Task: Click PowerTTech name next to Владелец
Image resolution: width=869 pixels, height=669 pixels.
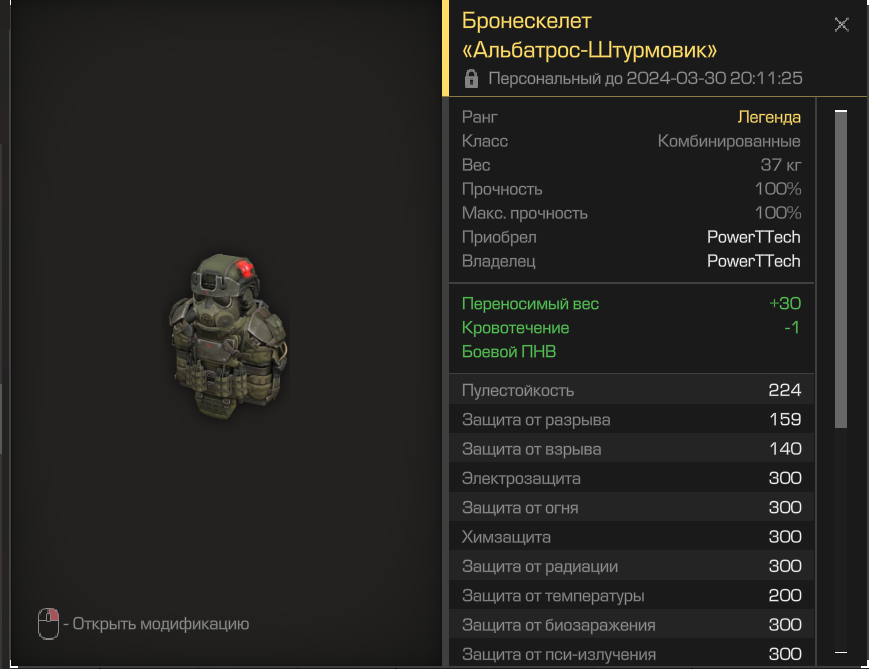Action: pos(753,261)
